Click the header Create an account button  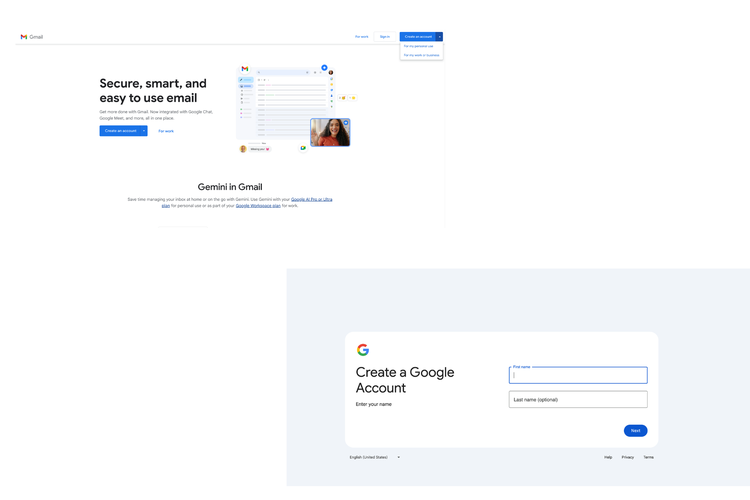[x=418, y=37]
